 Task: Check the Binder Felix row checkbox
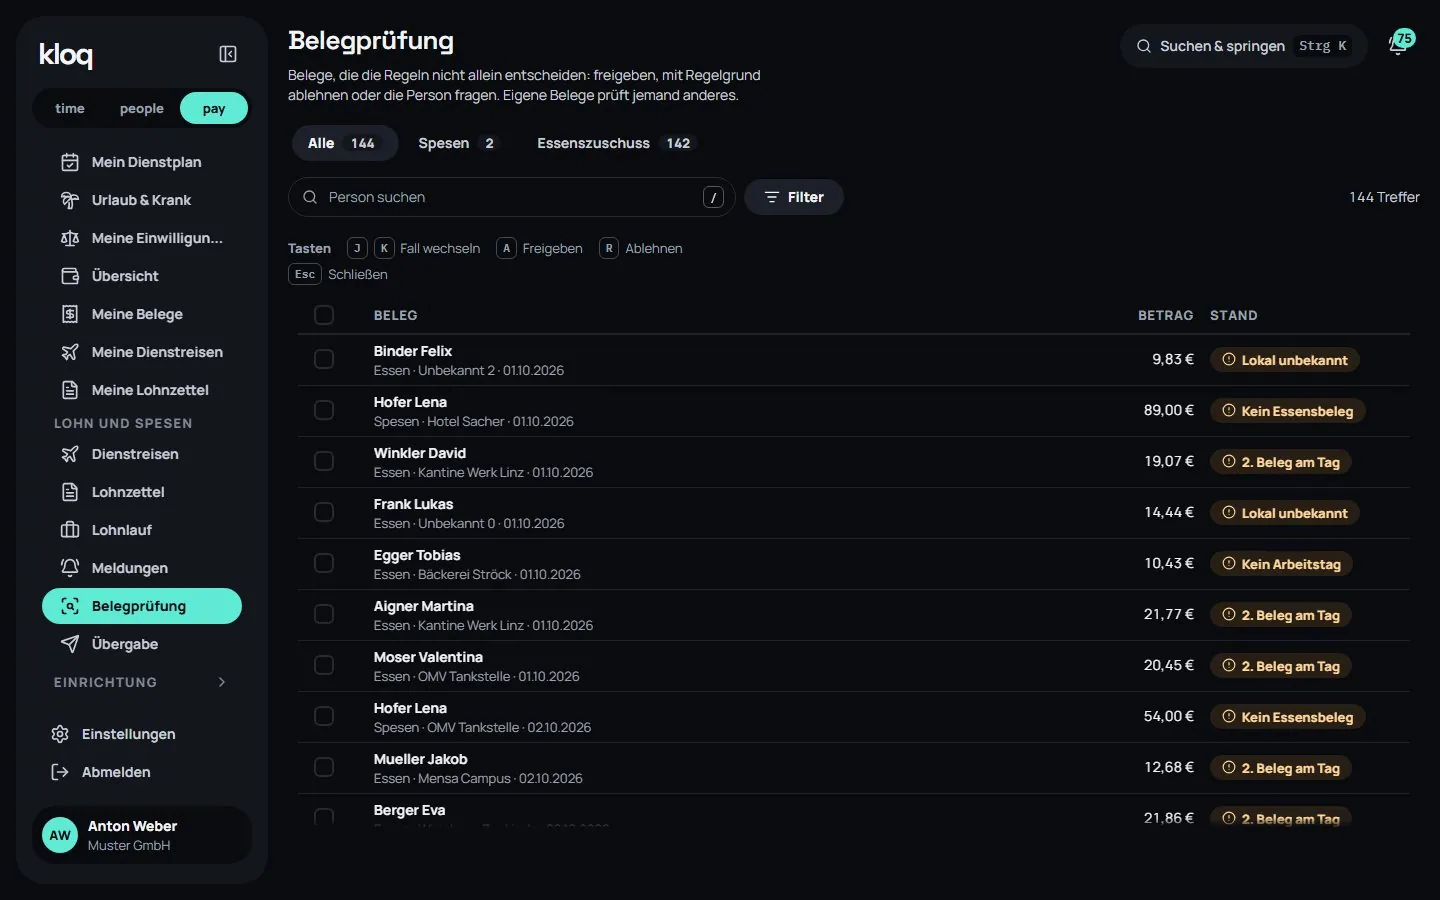(x=324, y=359)
